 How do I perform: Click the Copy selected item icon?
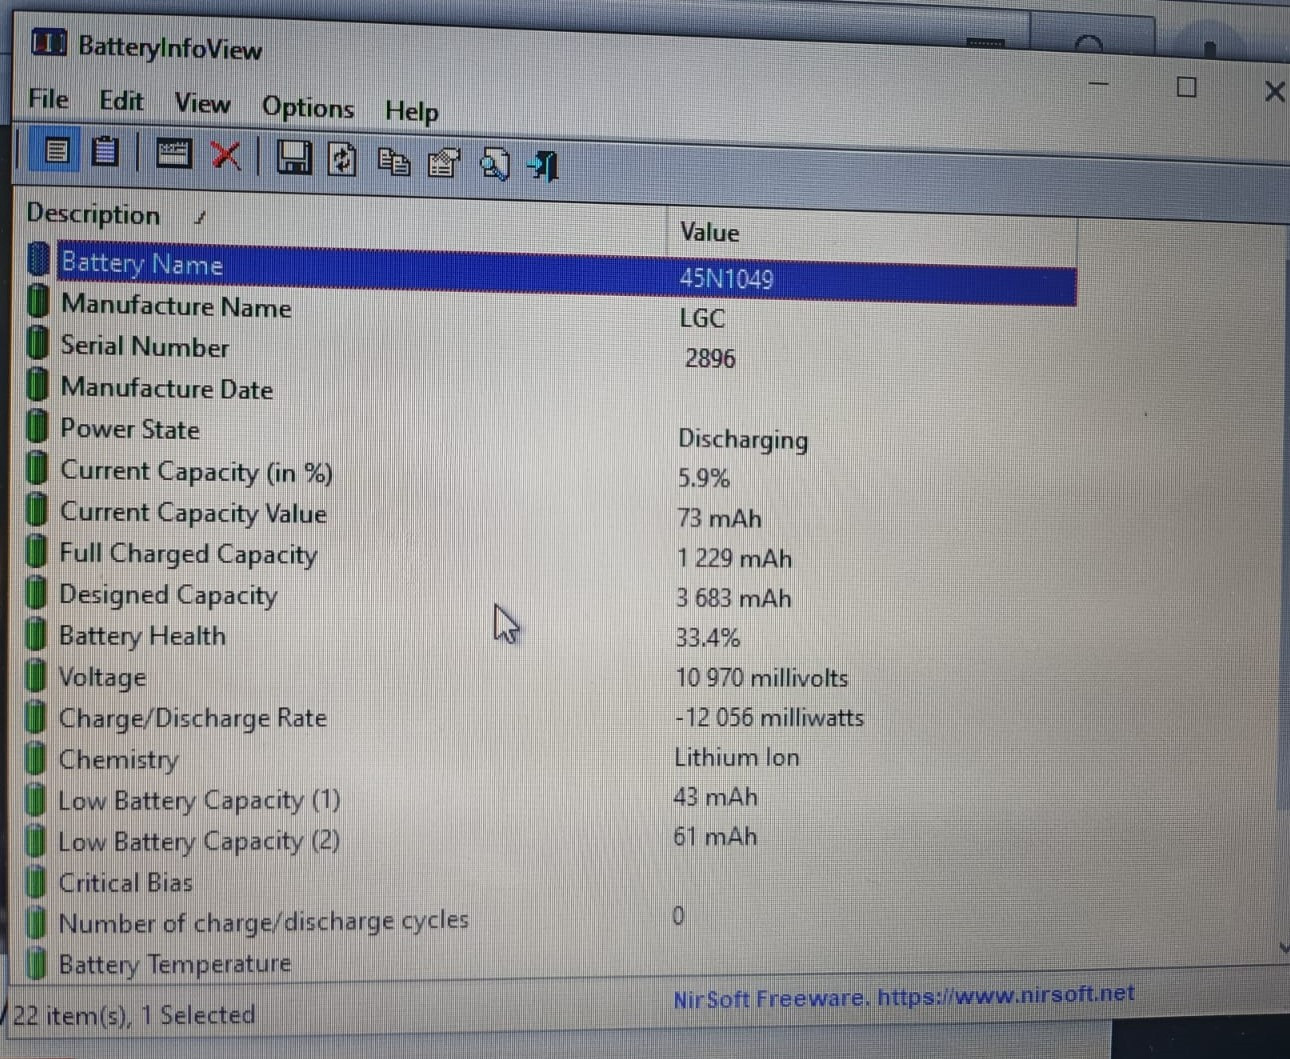pos(393,162)
